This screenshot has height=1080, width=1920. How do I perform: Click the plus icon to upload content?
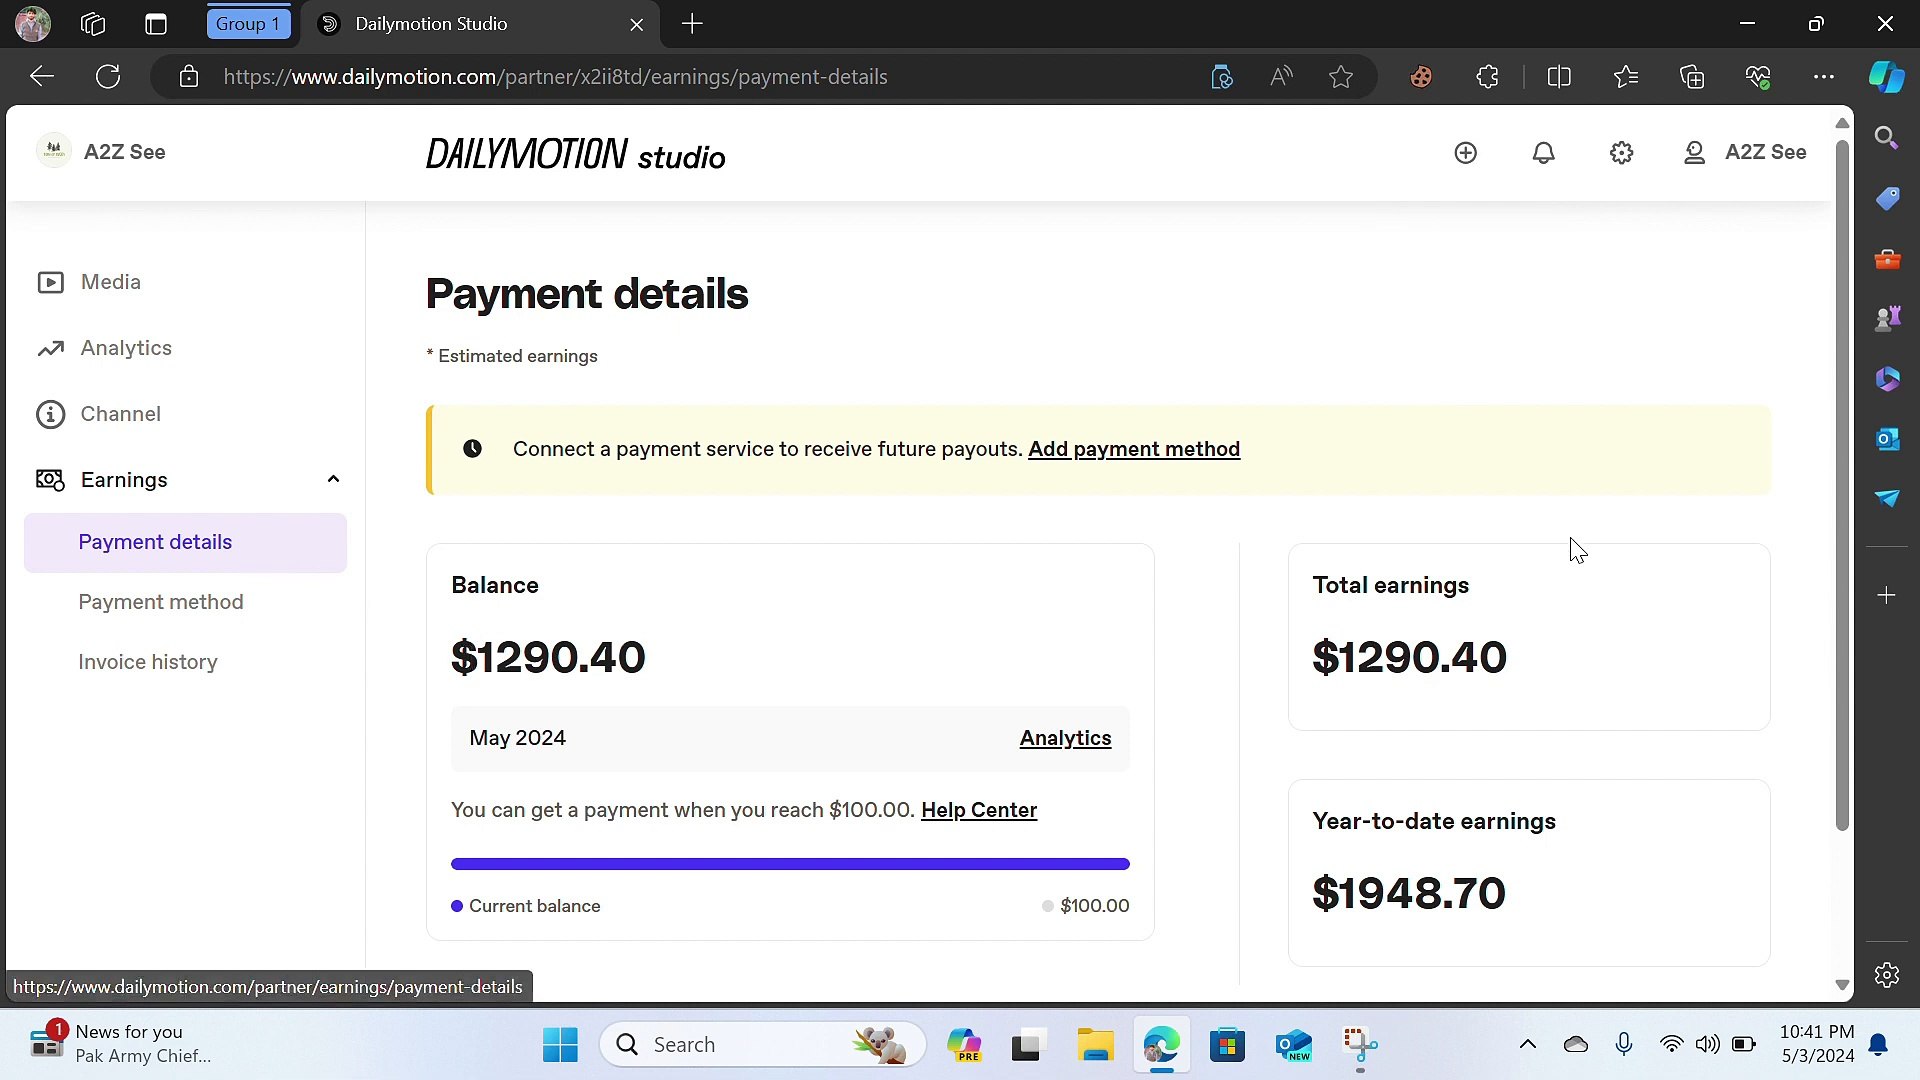(x=1465, y=152)
